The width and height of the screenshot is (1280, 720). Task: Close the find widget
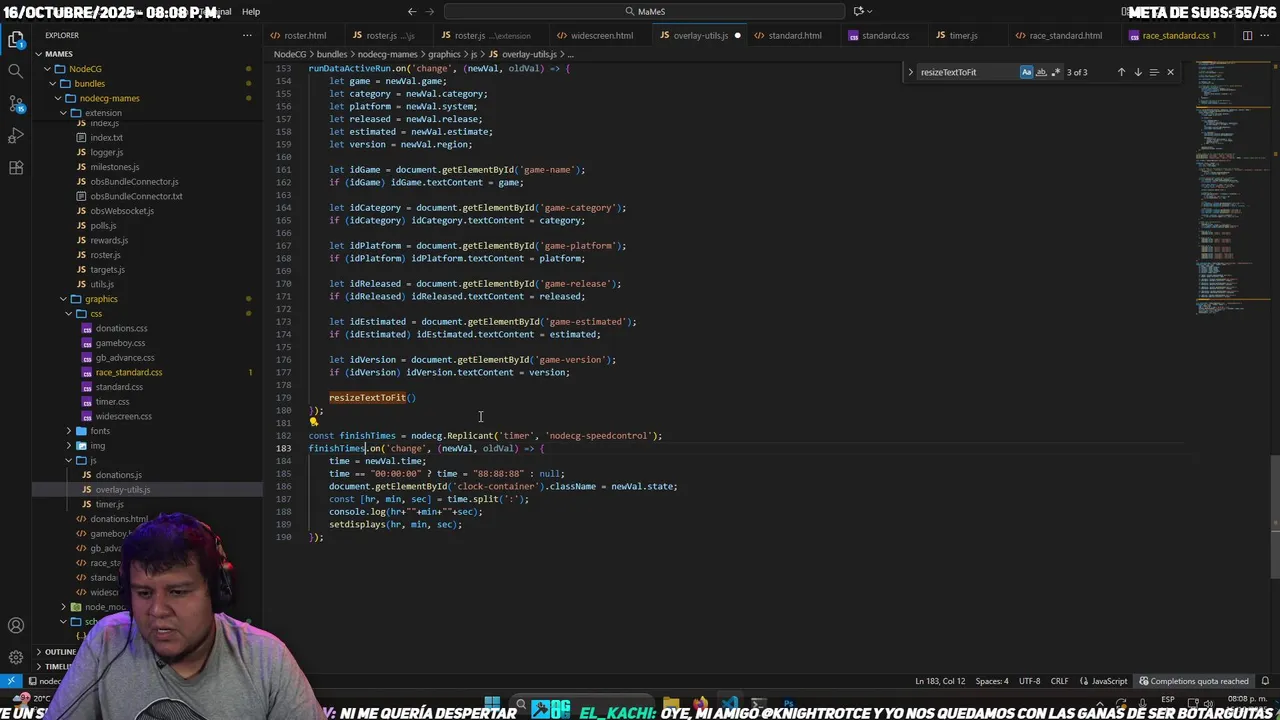(1170, 72)
